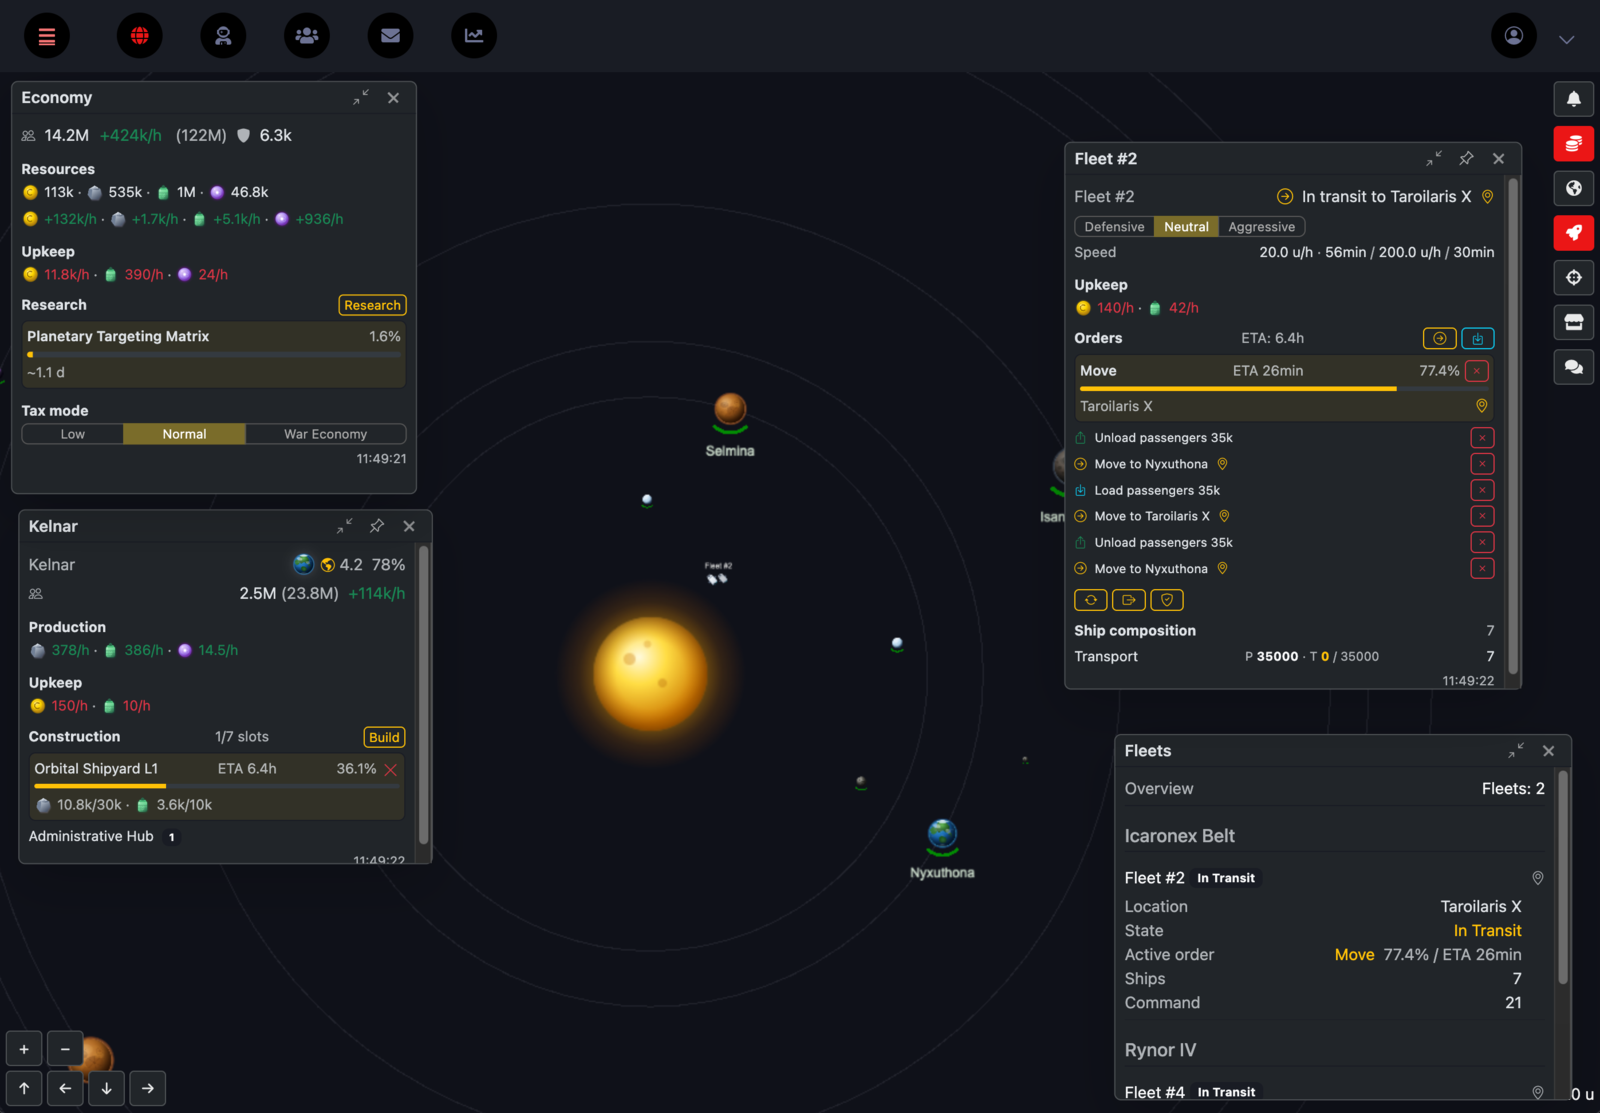The image size is (1600, 1113).
Task: Cancel the active Move order to Taroilaris X
Action: coord(1477,371)
